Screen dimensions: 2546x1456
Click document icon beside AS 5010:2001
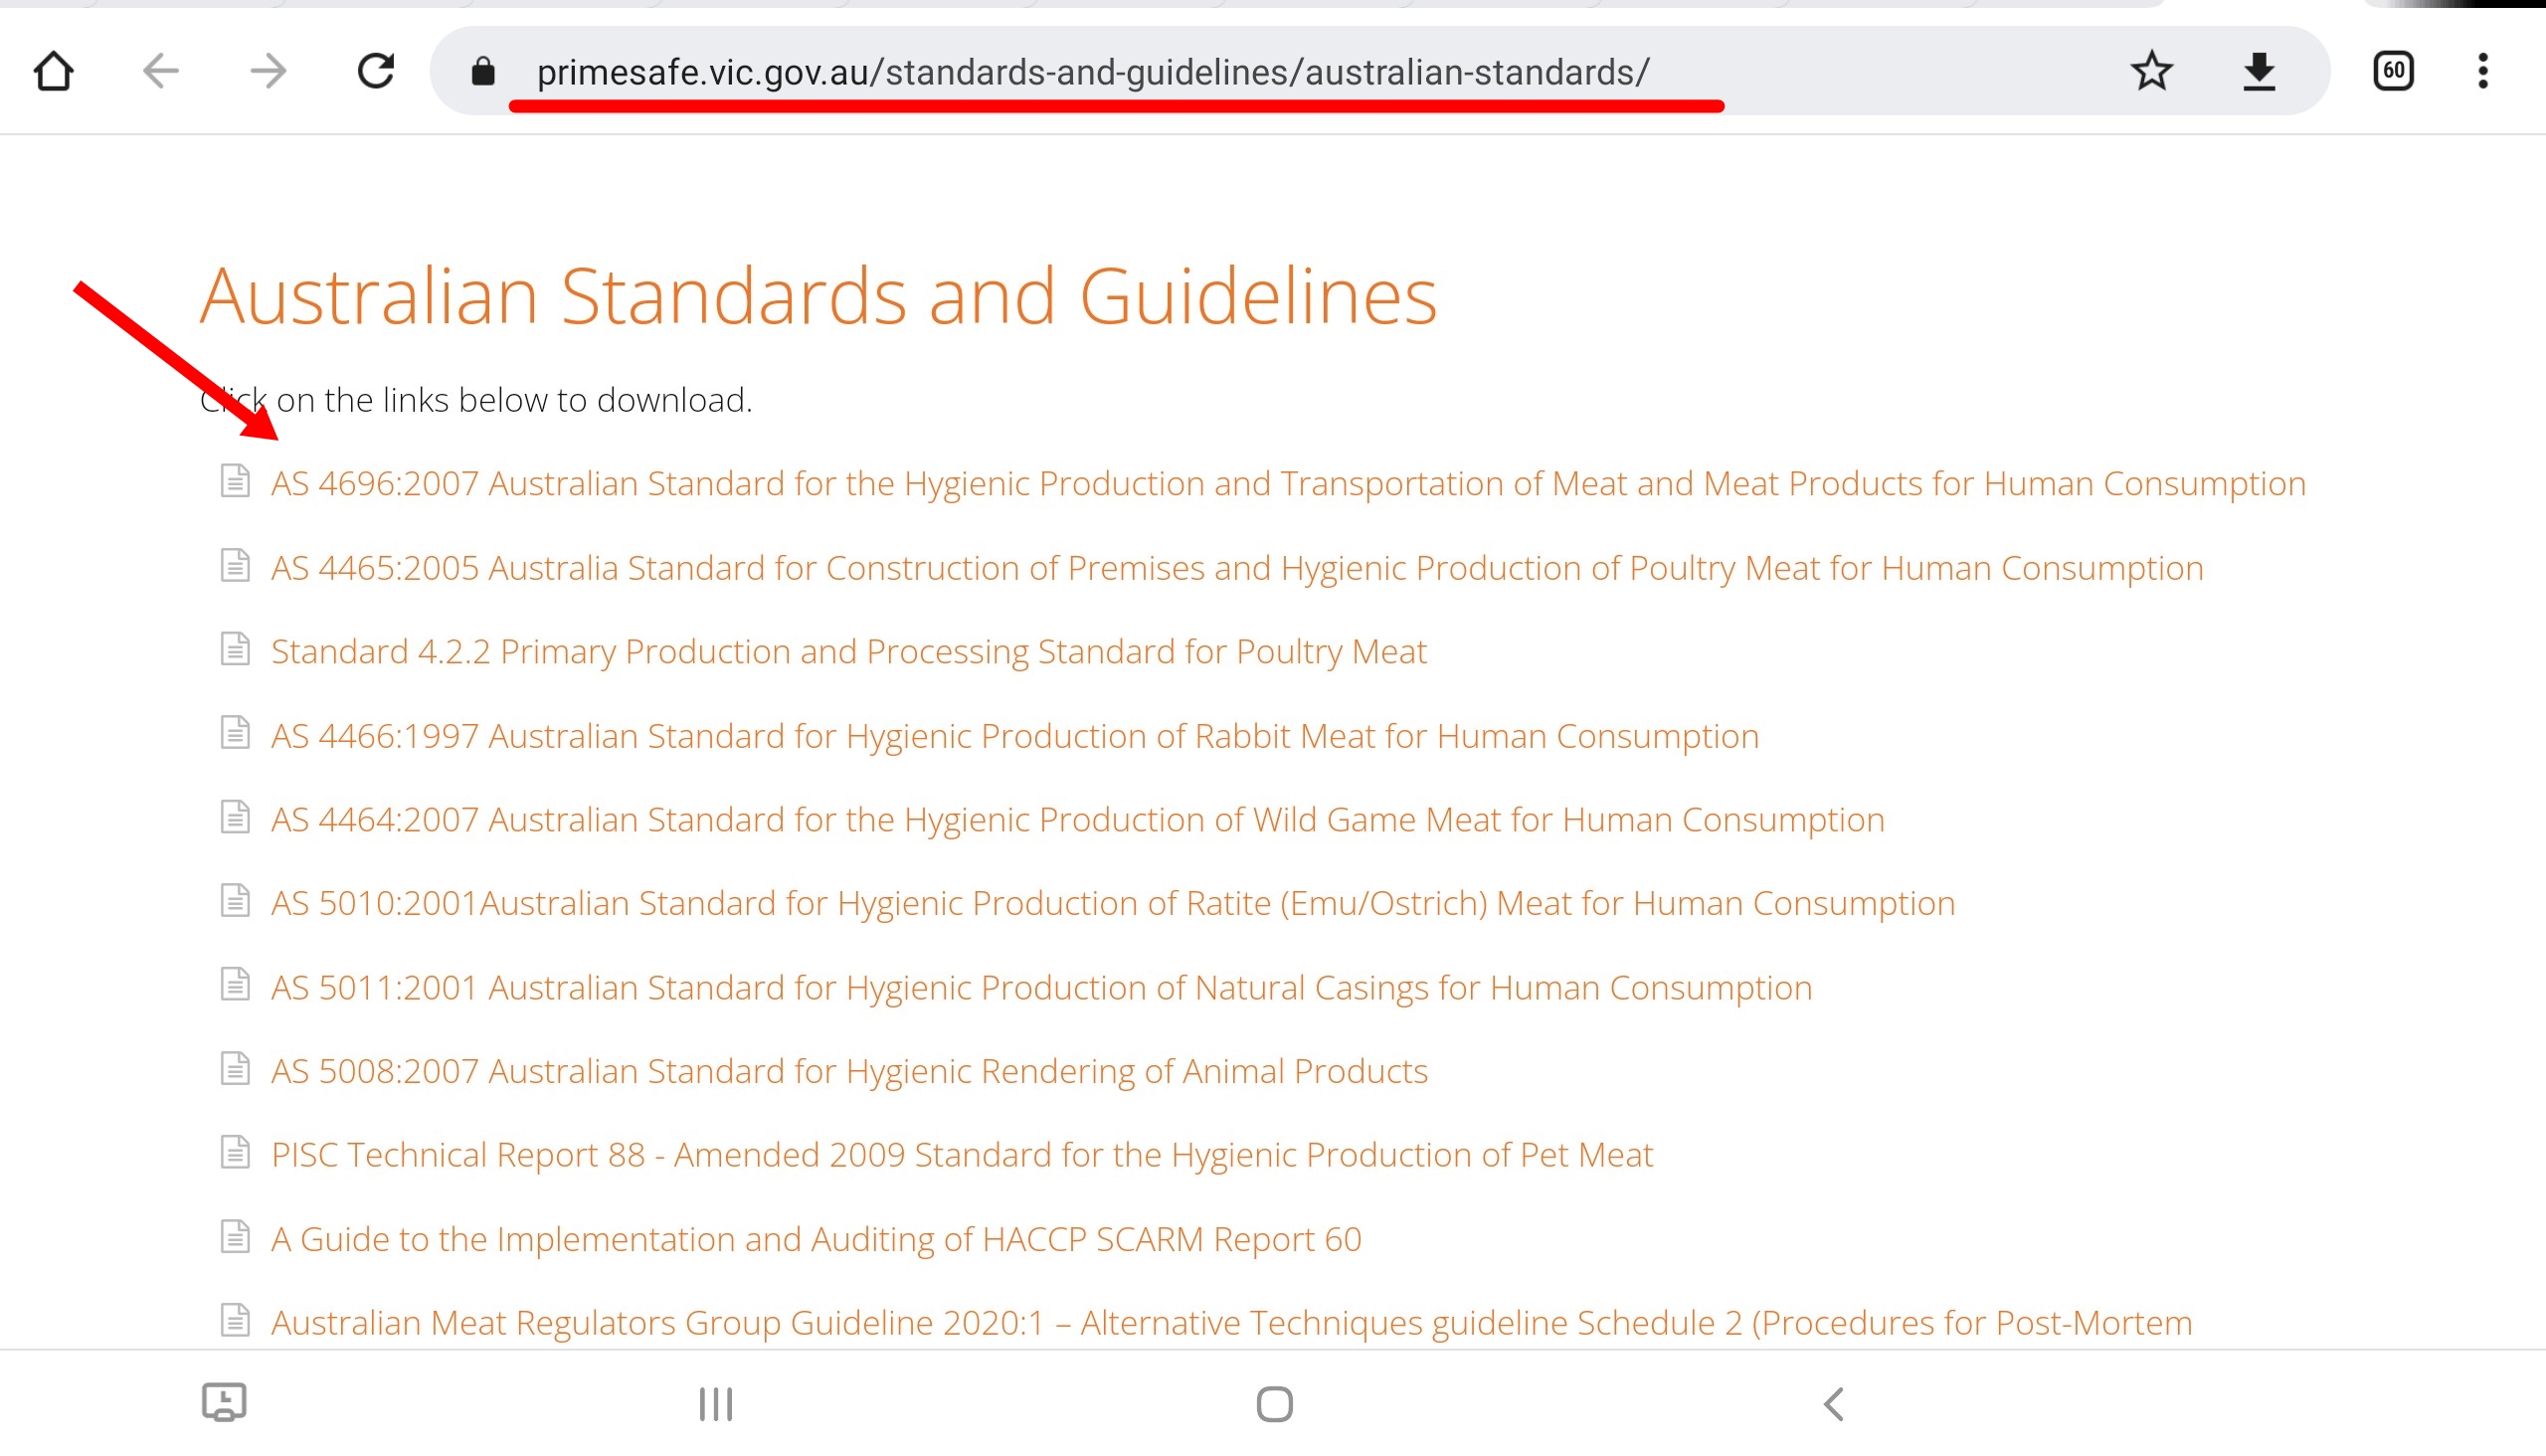point(235,901)
